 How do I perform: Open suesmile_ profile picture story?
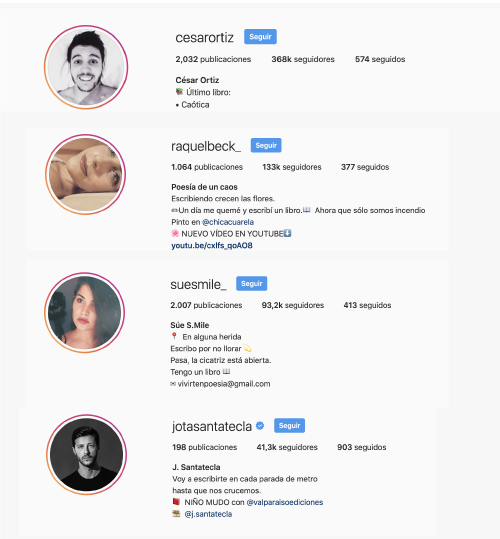click(85, 313)
